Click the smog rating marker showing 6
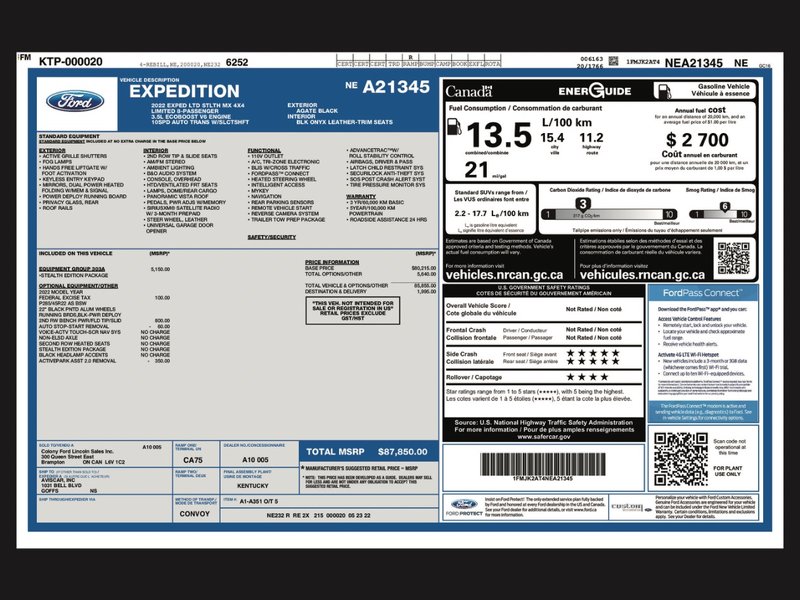This screenshot has height=600, width=800. pyautogui.click(x=724, y=206)
